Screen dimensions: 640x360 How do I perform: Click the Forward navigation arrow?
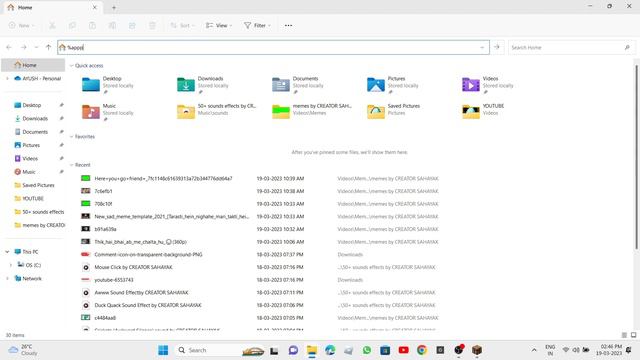pyautogui.click(x=24, y=47)
